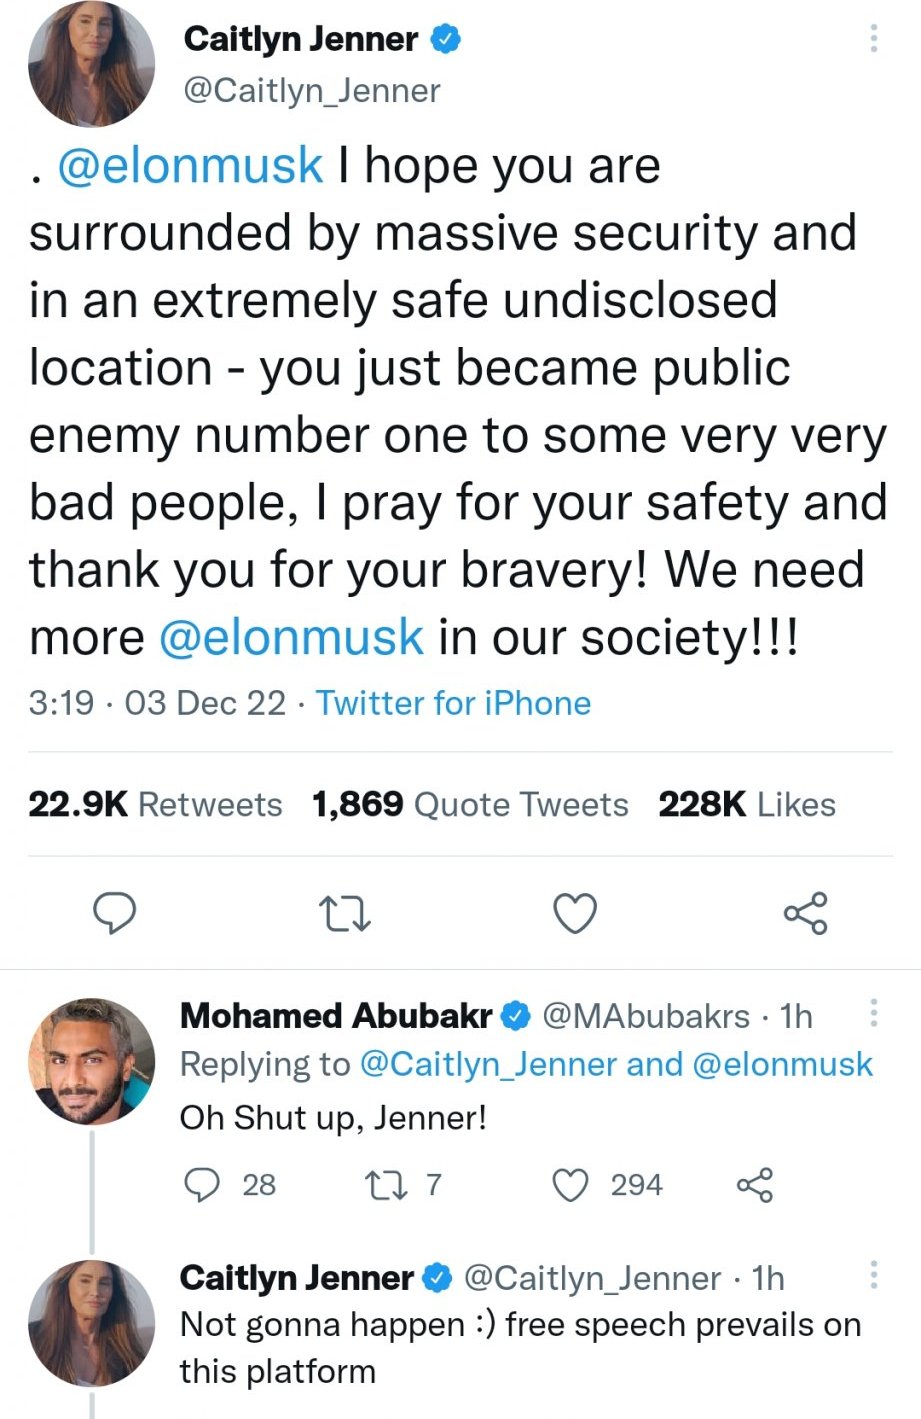This screenshot has width=921, height=1419.
Task: Share the main tweet
Action: point(806,912)
